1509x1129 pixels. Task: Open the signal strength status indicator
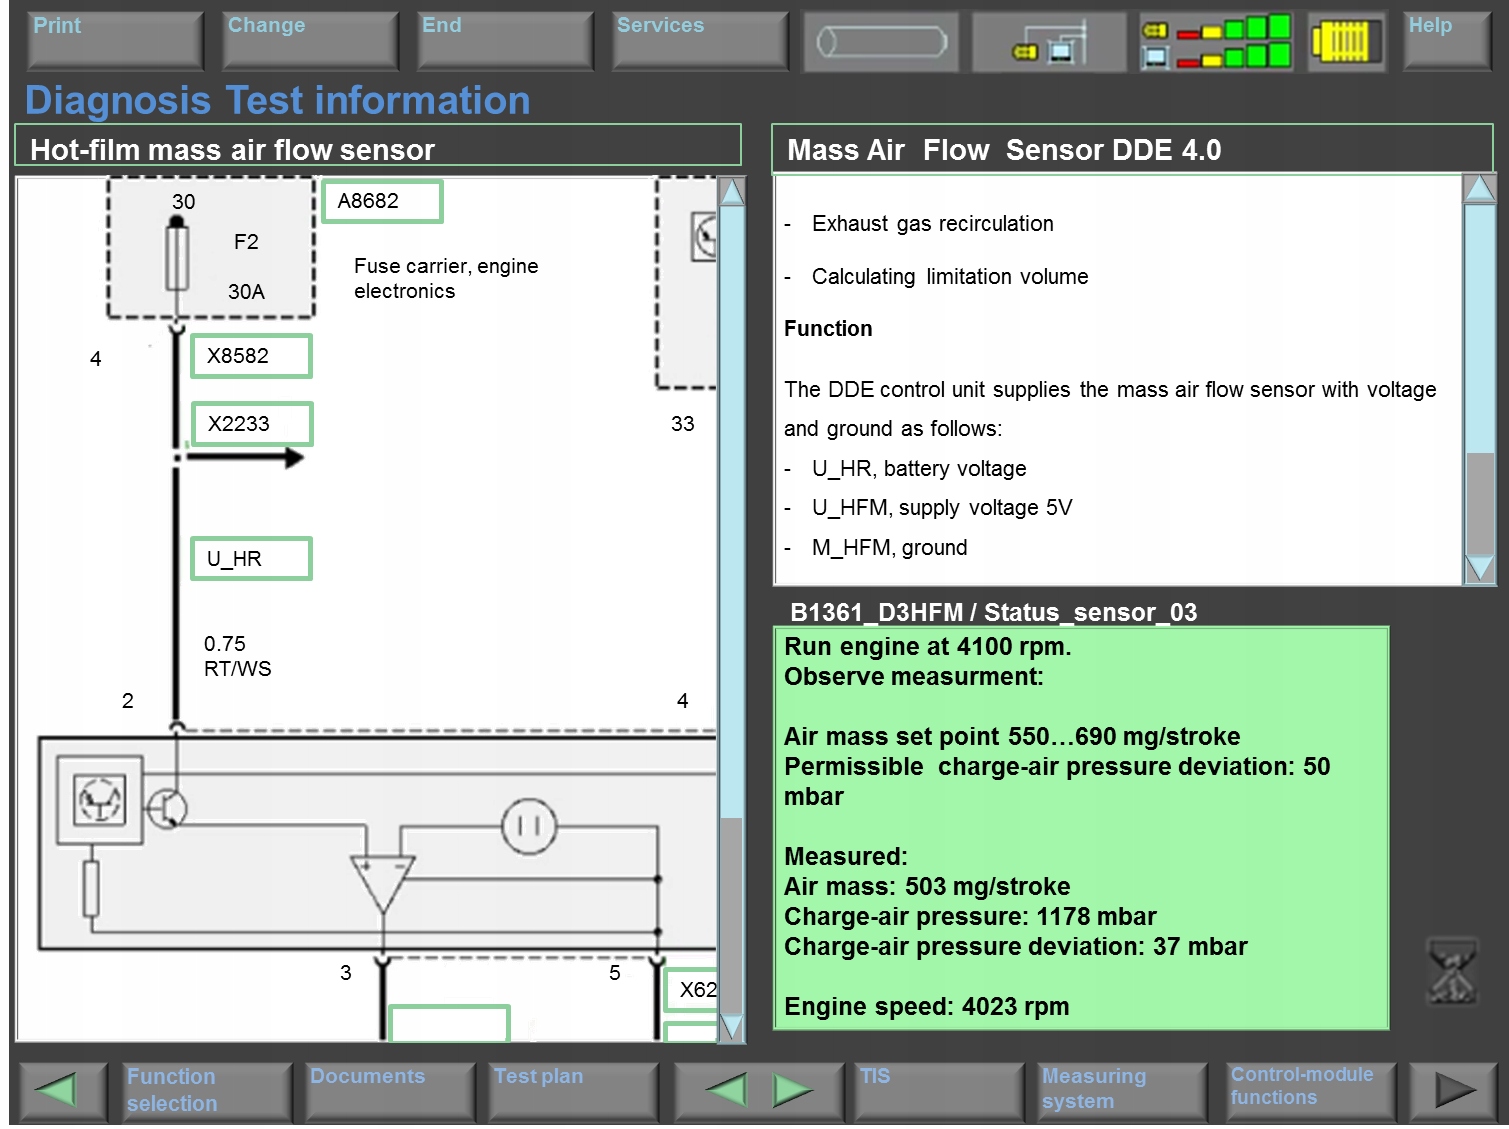[x=1216, y=42]
